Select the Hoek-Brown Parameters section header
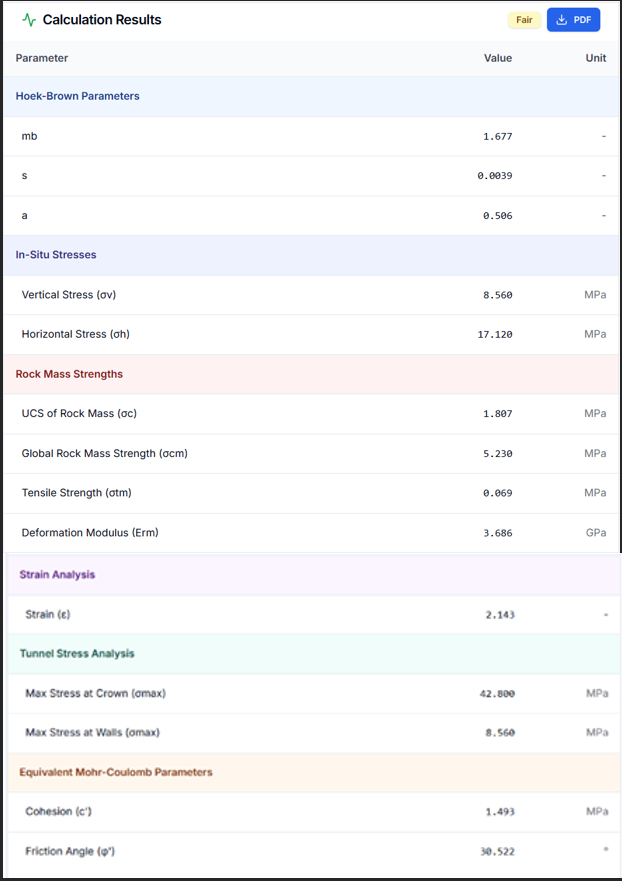The image size is (622, 881). [311, 96]
